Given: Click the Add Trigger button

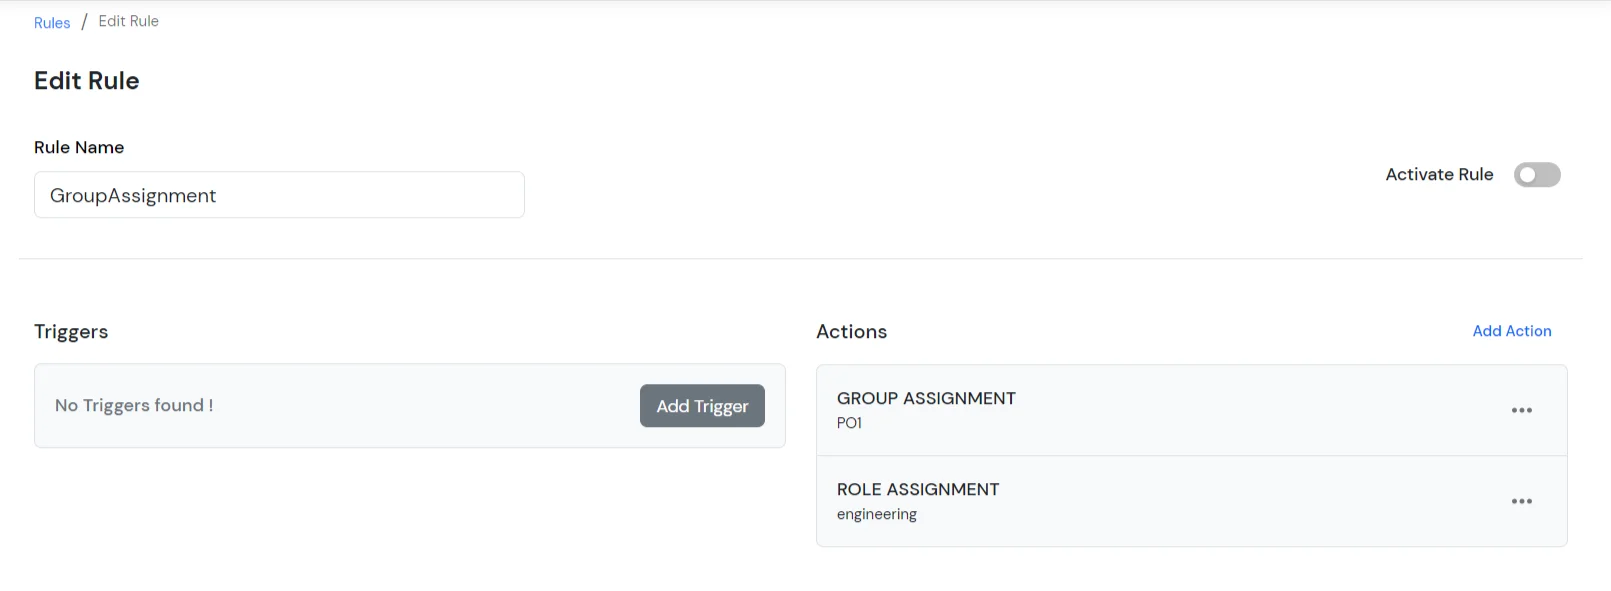Looking at the screenshot, I should click(701, 405).
